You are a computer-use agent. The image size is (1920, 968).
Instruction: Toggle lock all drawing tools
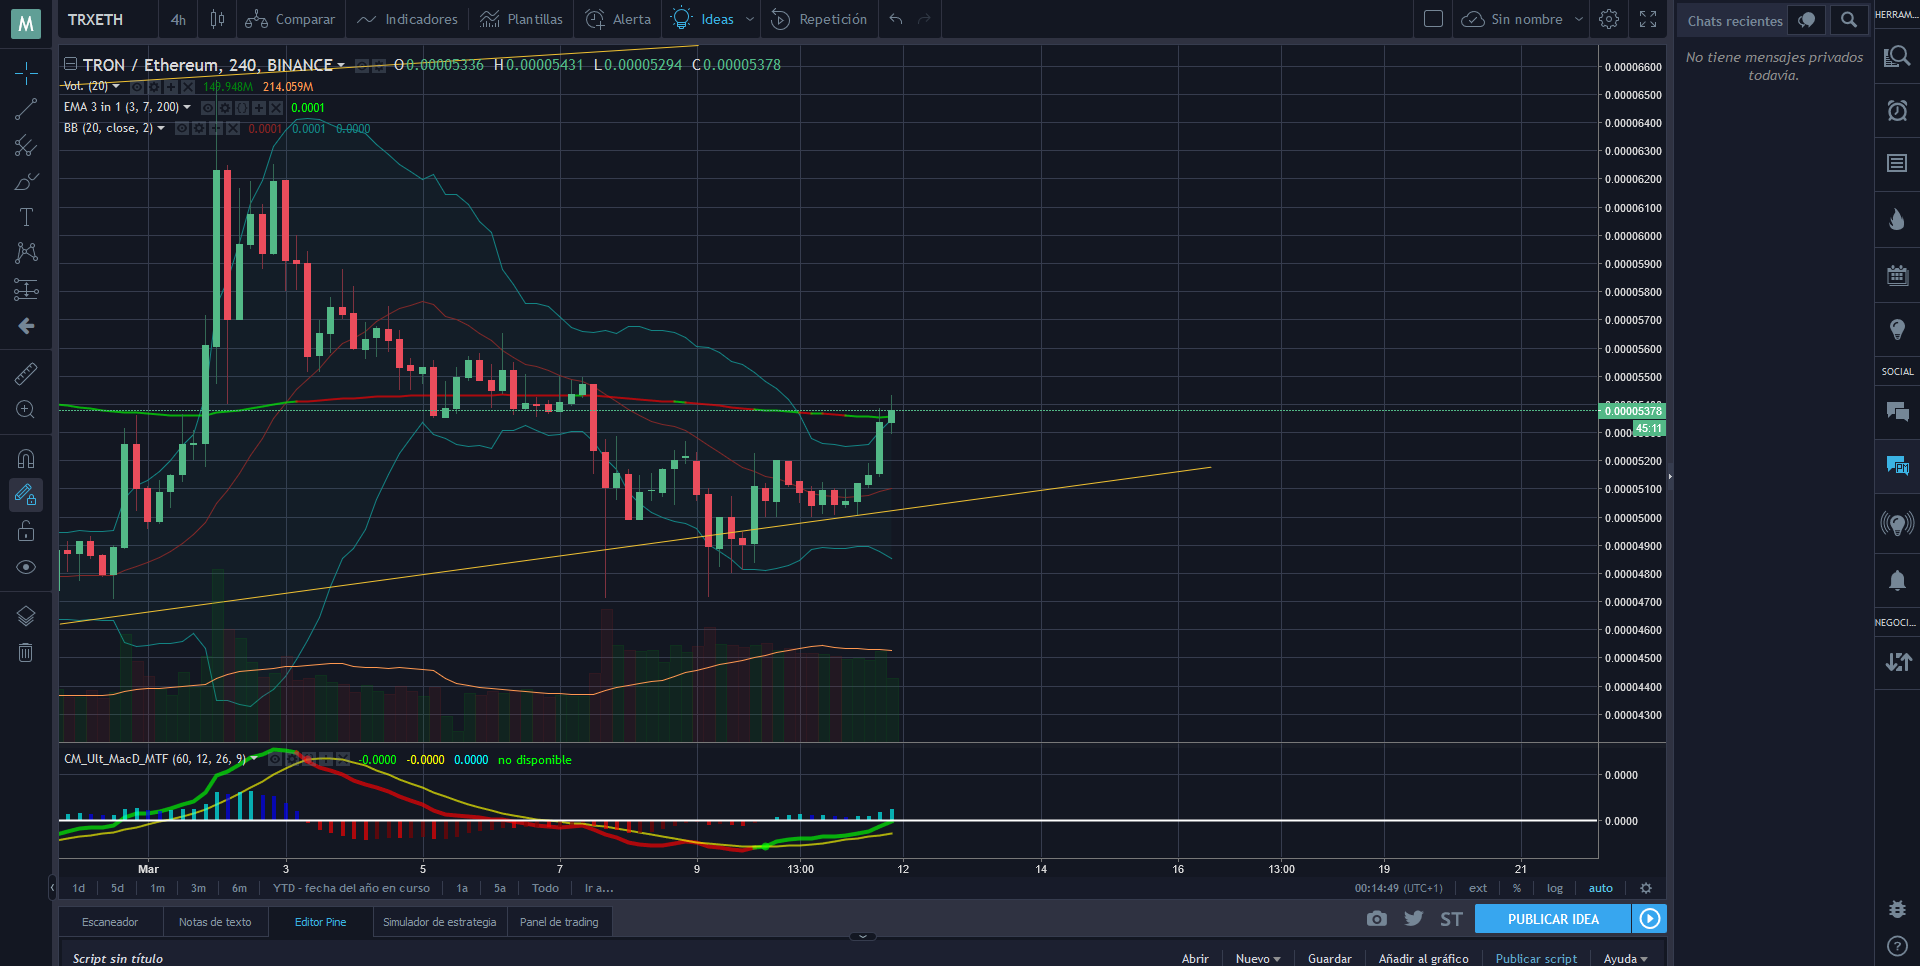click(26, 531)
